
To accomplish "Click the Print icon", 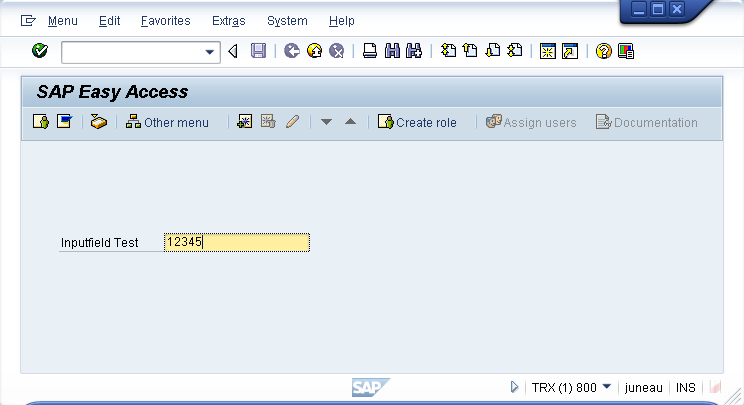I will 370,51.
